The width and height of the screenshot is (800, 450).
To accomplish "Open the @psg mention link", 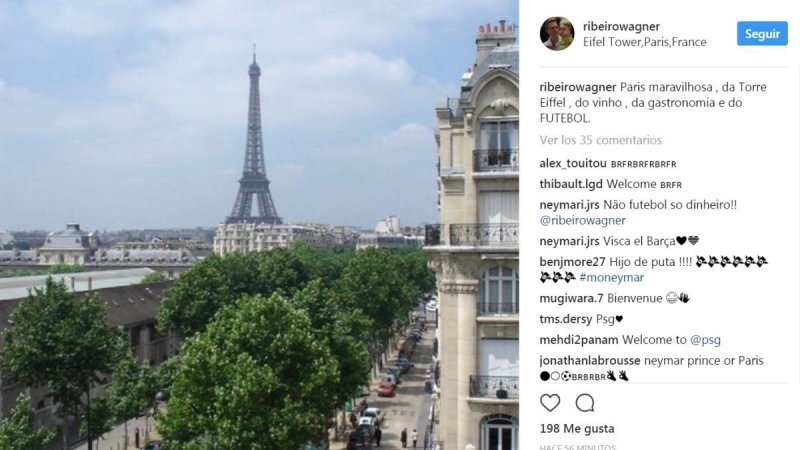I will (705, 340).
